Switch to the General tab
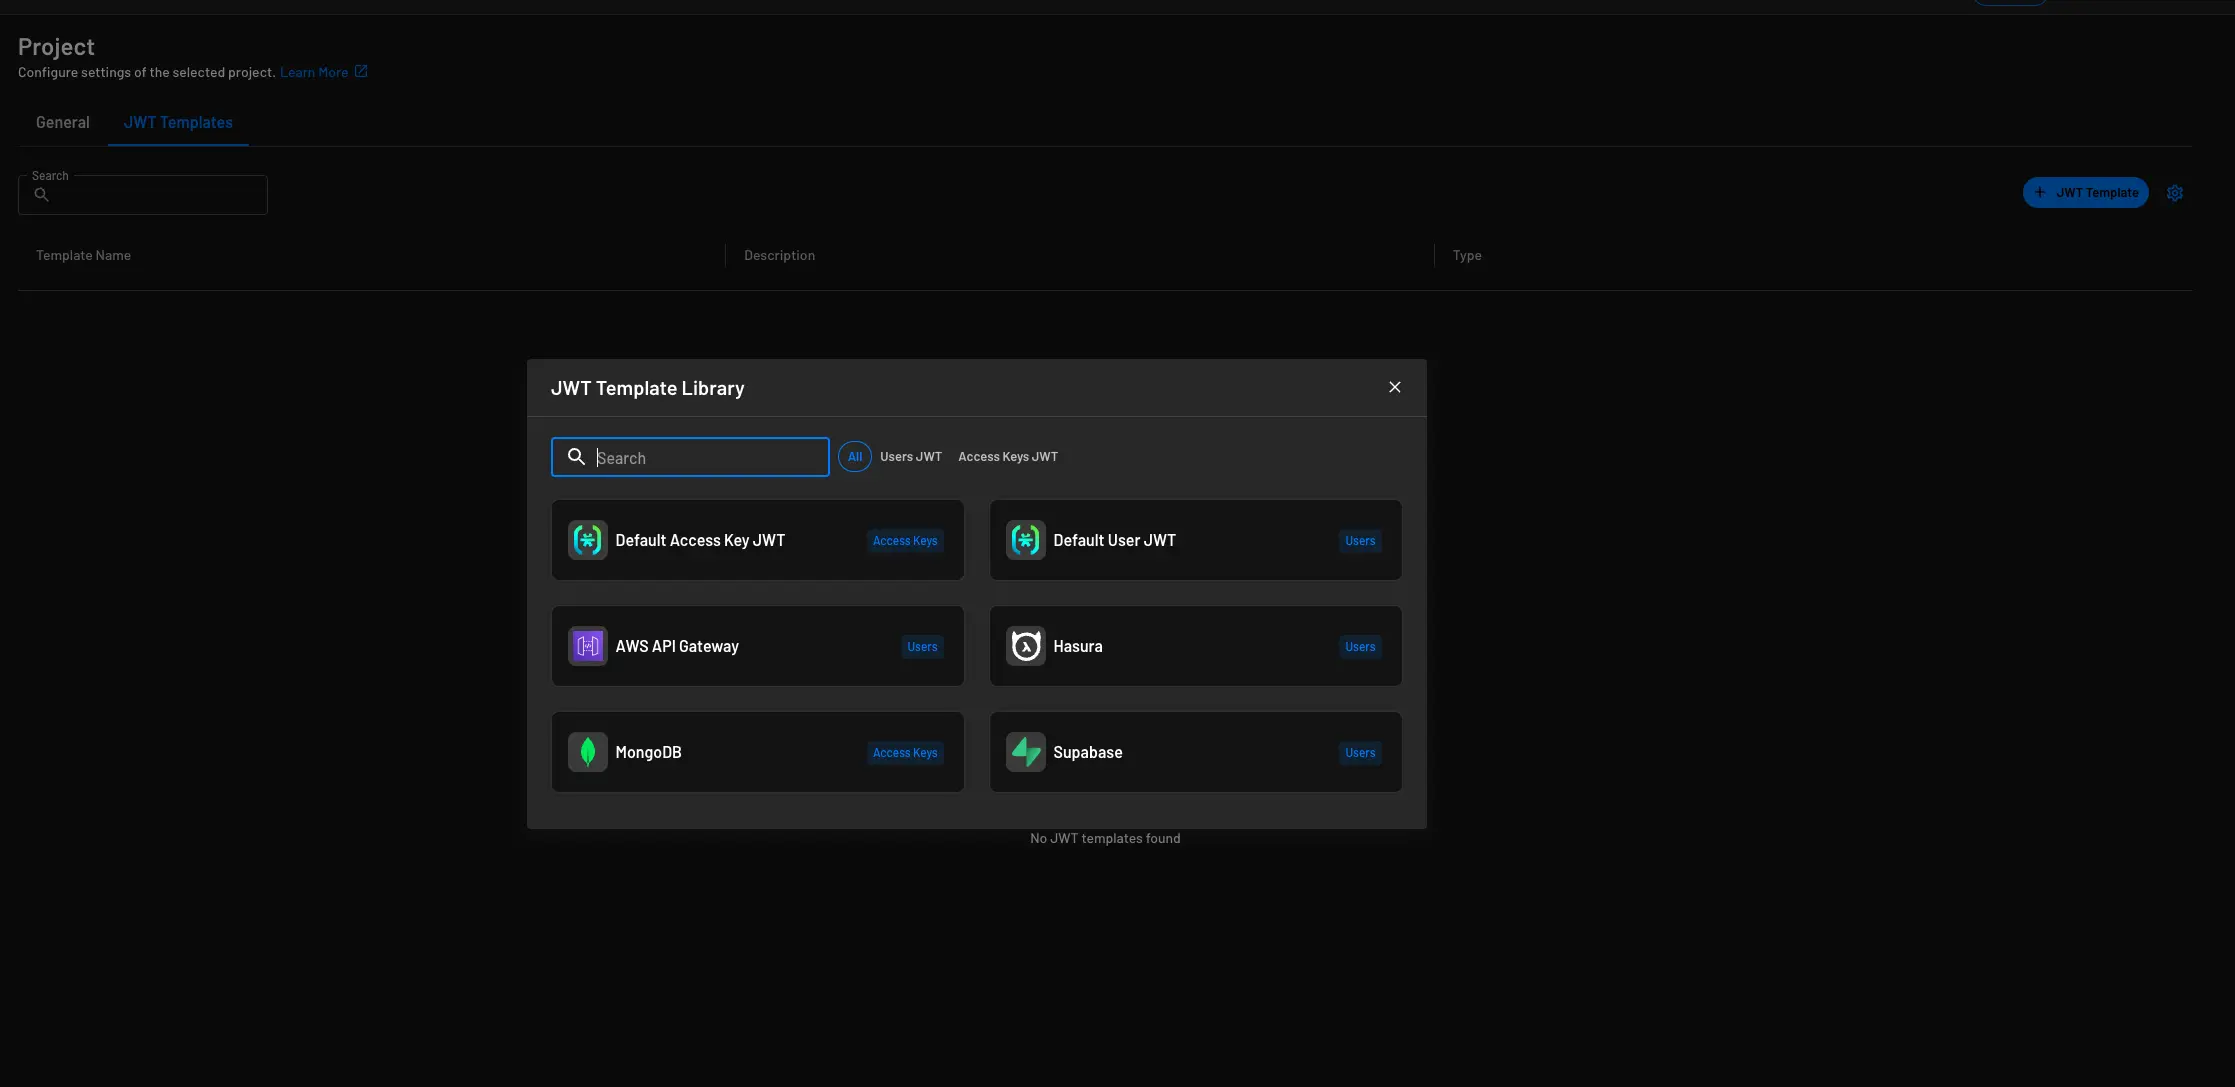The width and height of the screenshot is (2235, 1087). 63,122
